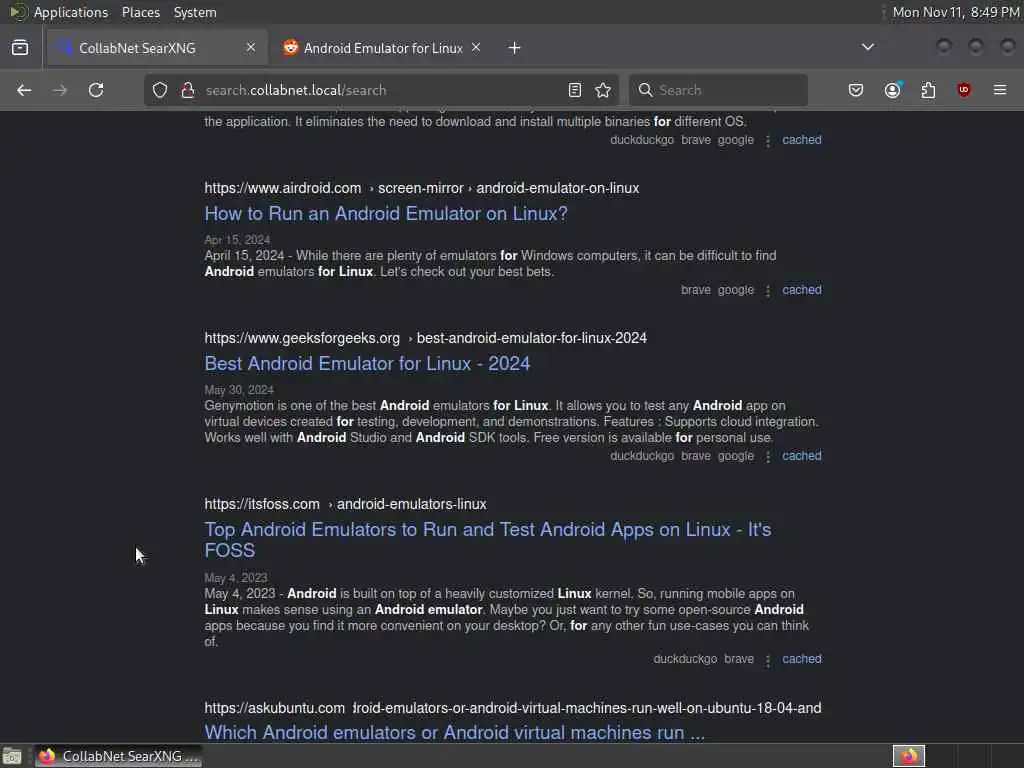Open a new tab with plus button
1024x768 pixels.
tap(515, 48)
